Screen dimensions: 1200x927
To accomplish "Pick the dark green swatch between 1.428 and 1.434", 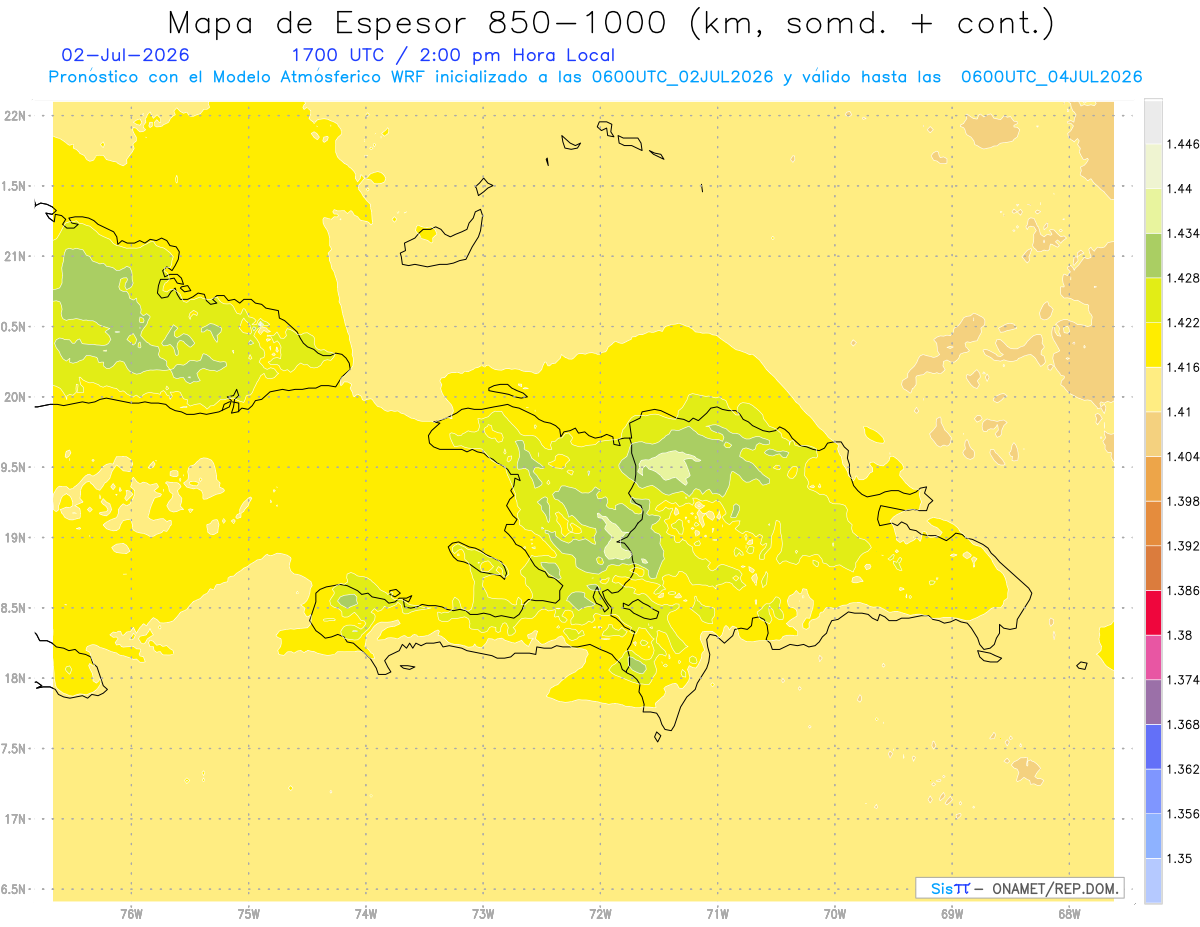I will tap(1153, 255).
